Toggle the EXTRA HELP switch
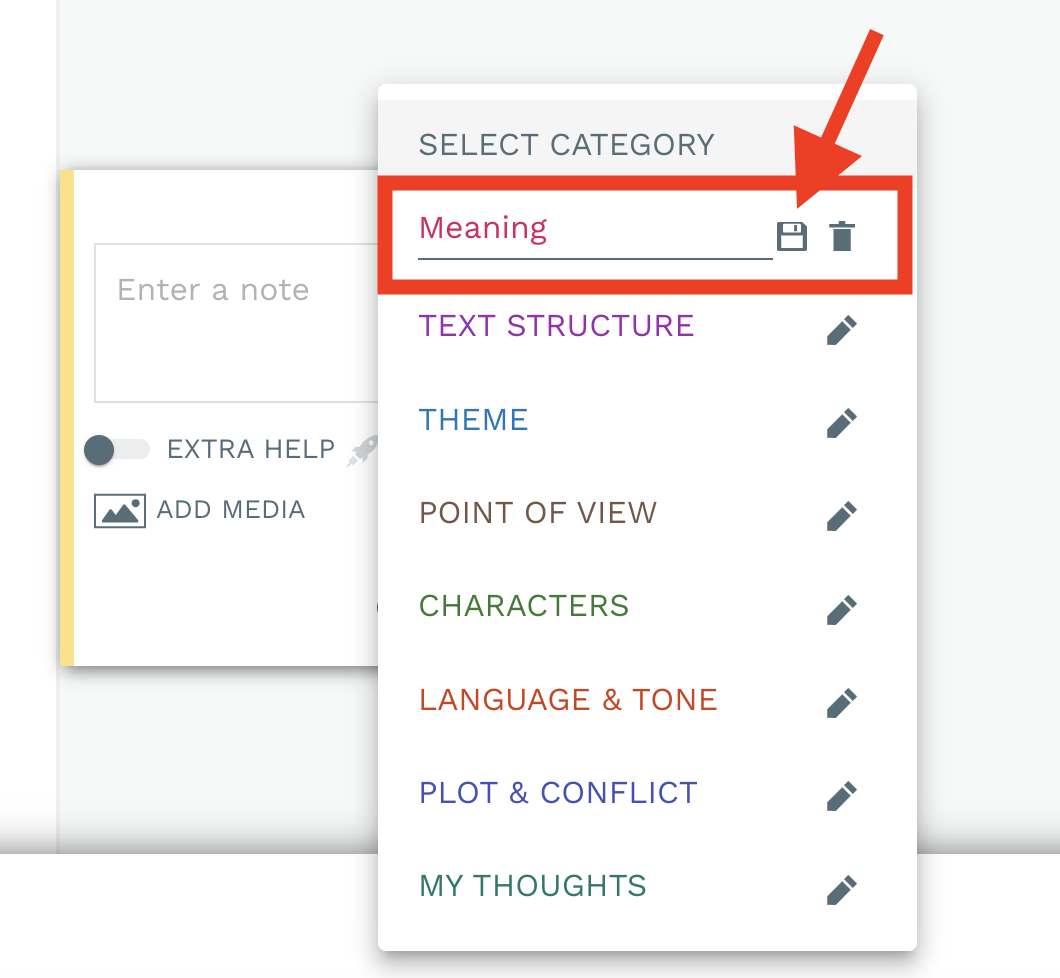This screenshot has width=1060, height=978. pyautogui.click(x=116, y=450)
